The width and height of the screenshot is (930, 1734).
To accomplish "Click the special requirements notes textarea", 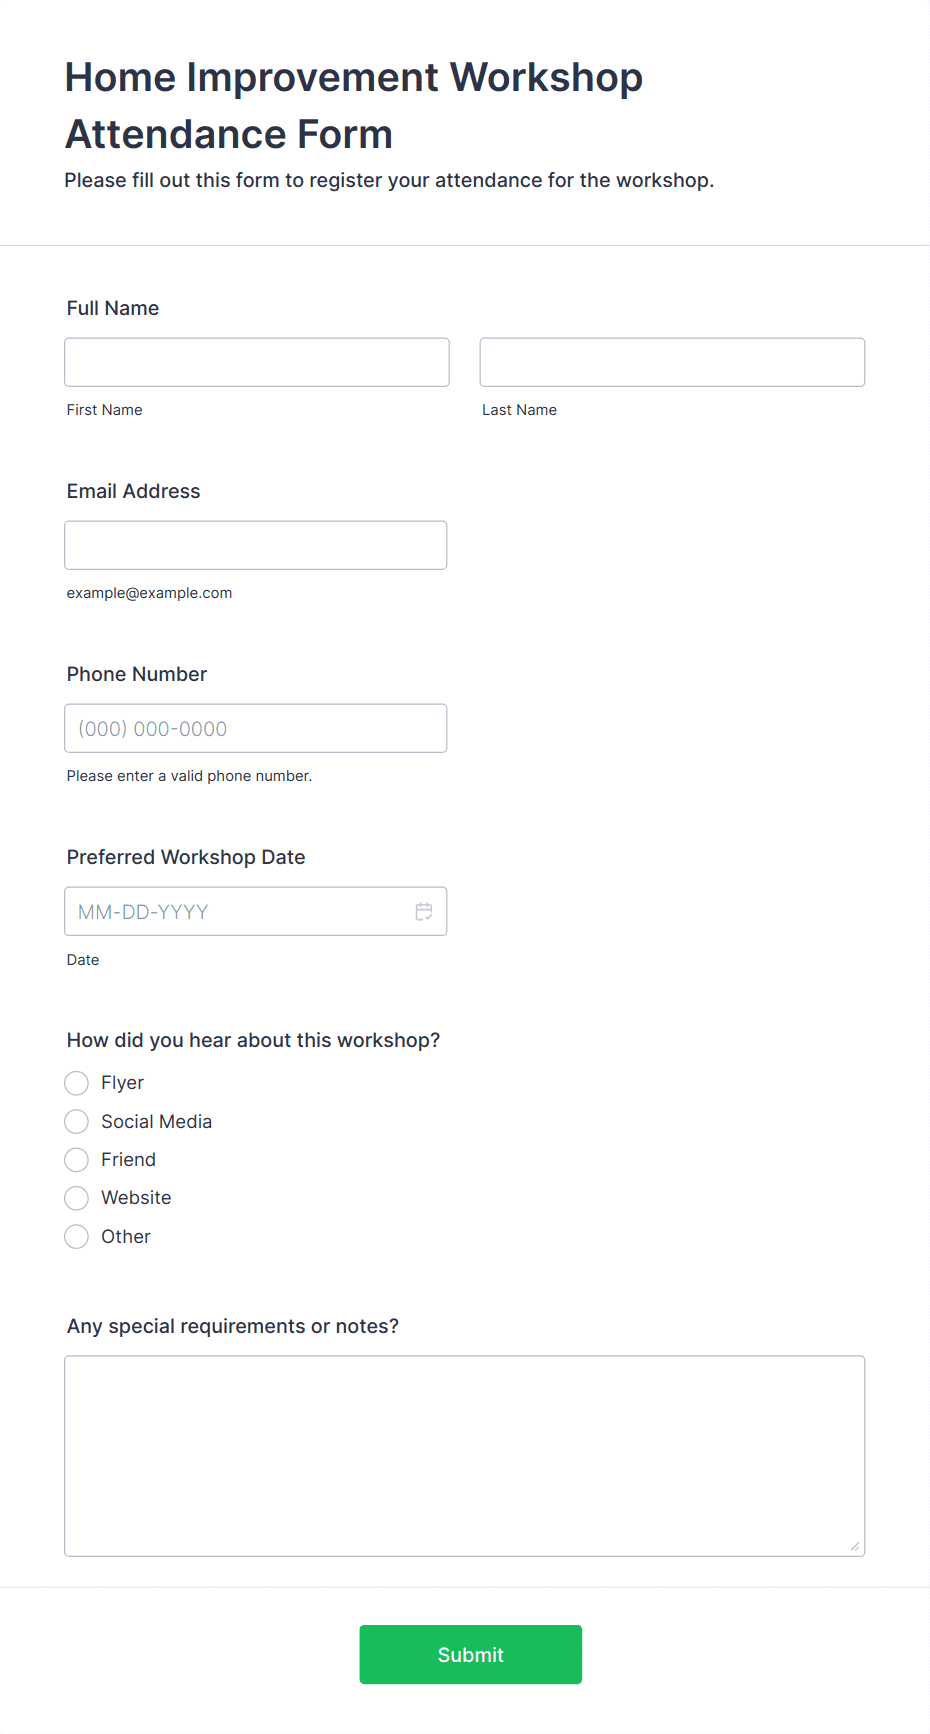I will pos(465,1456).
